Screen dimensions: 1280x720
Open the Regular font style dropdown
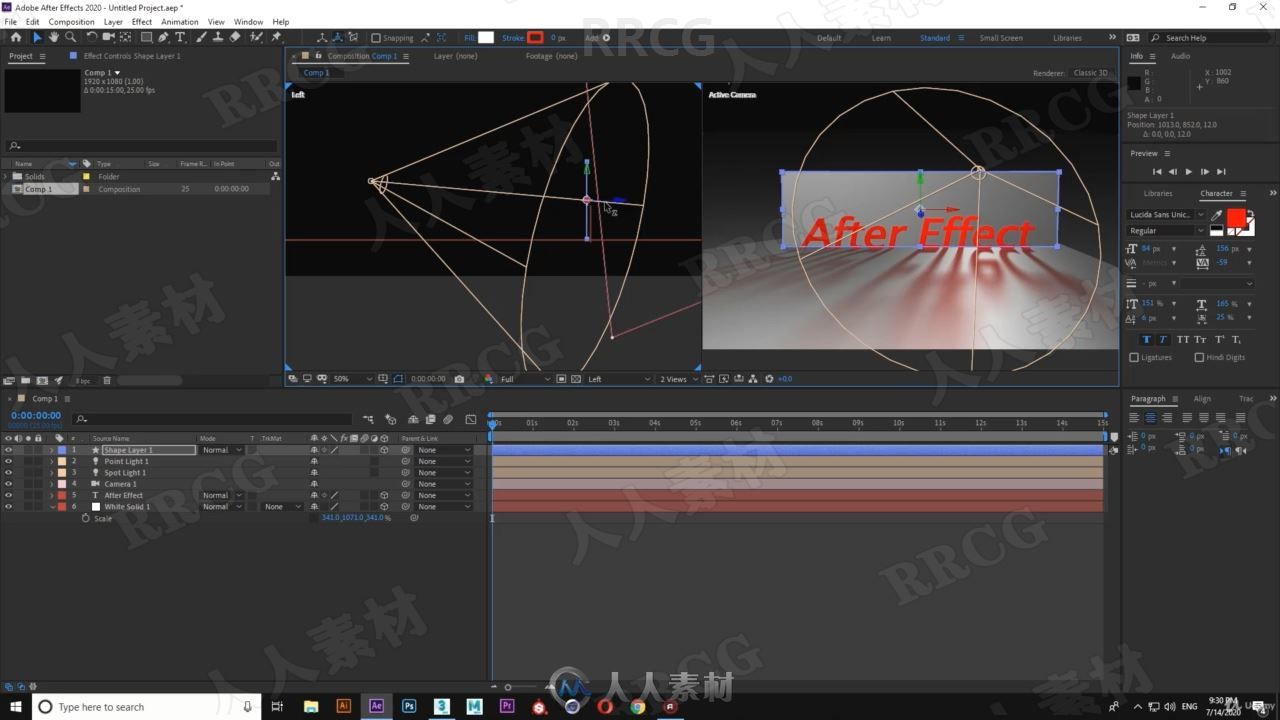[1167, 230]
